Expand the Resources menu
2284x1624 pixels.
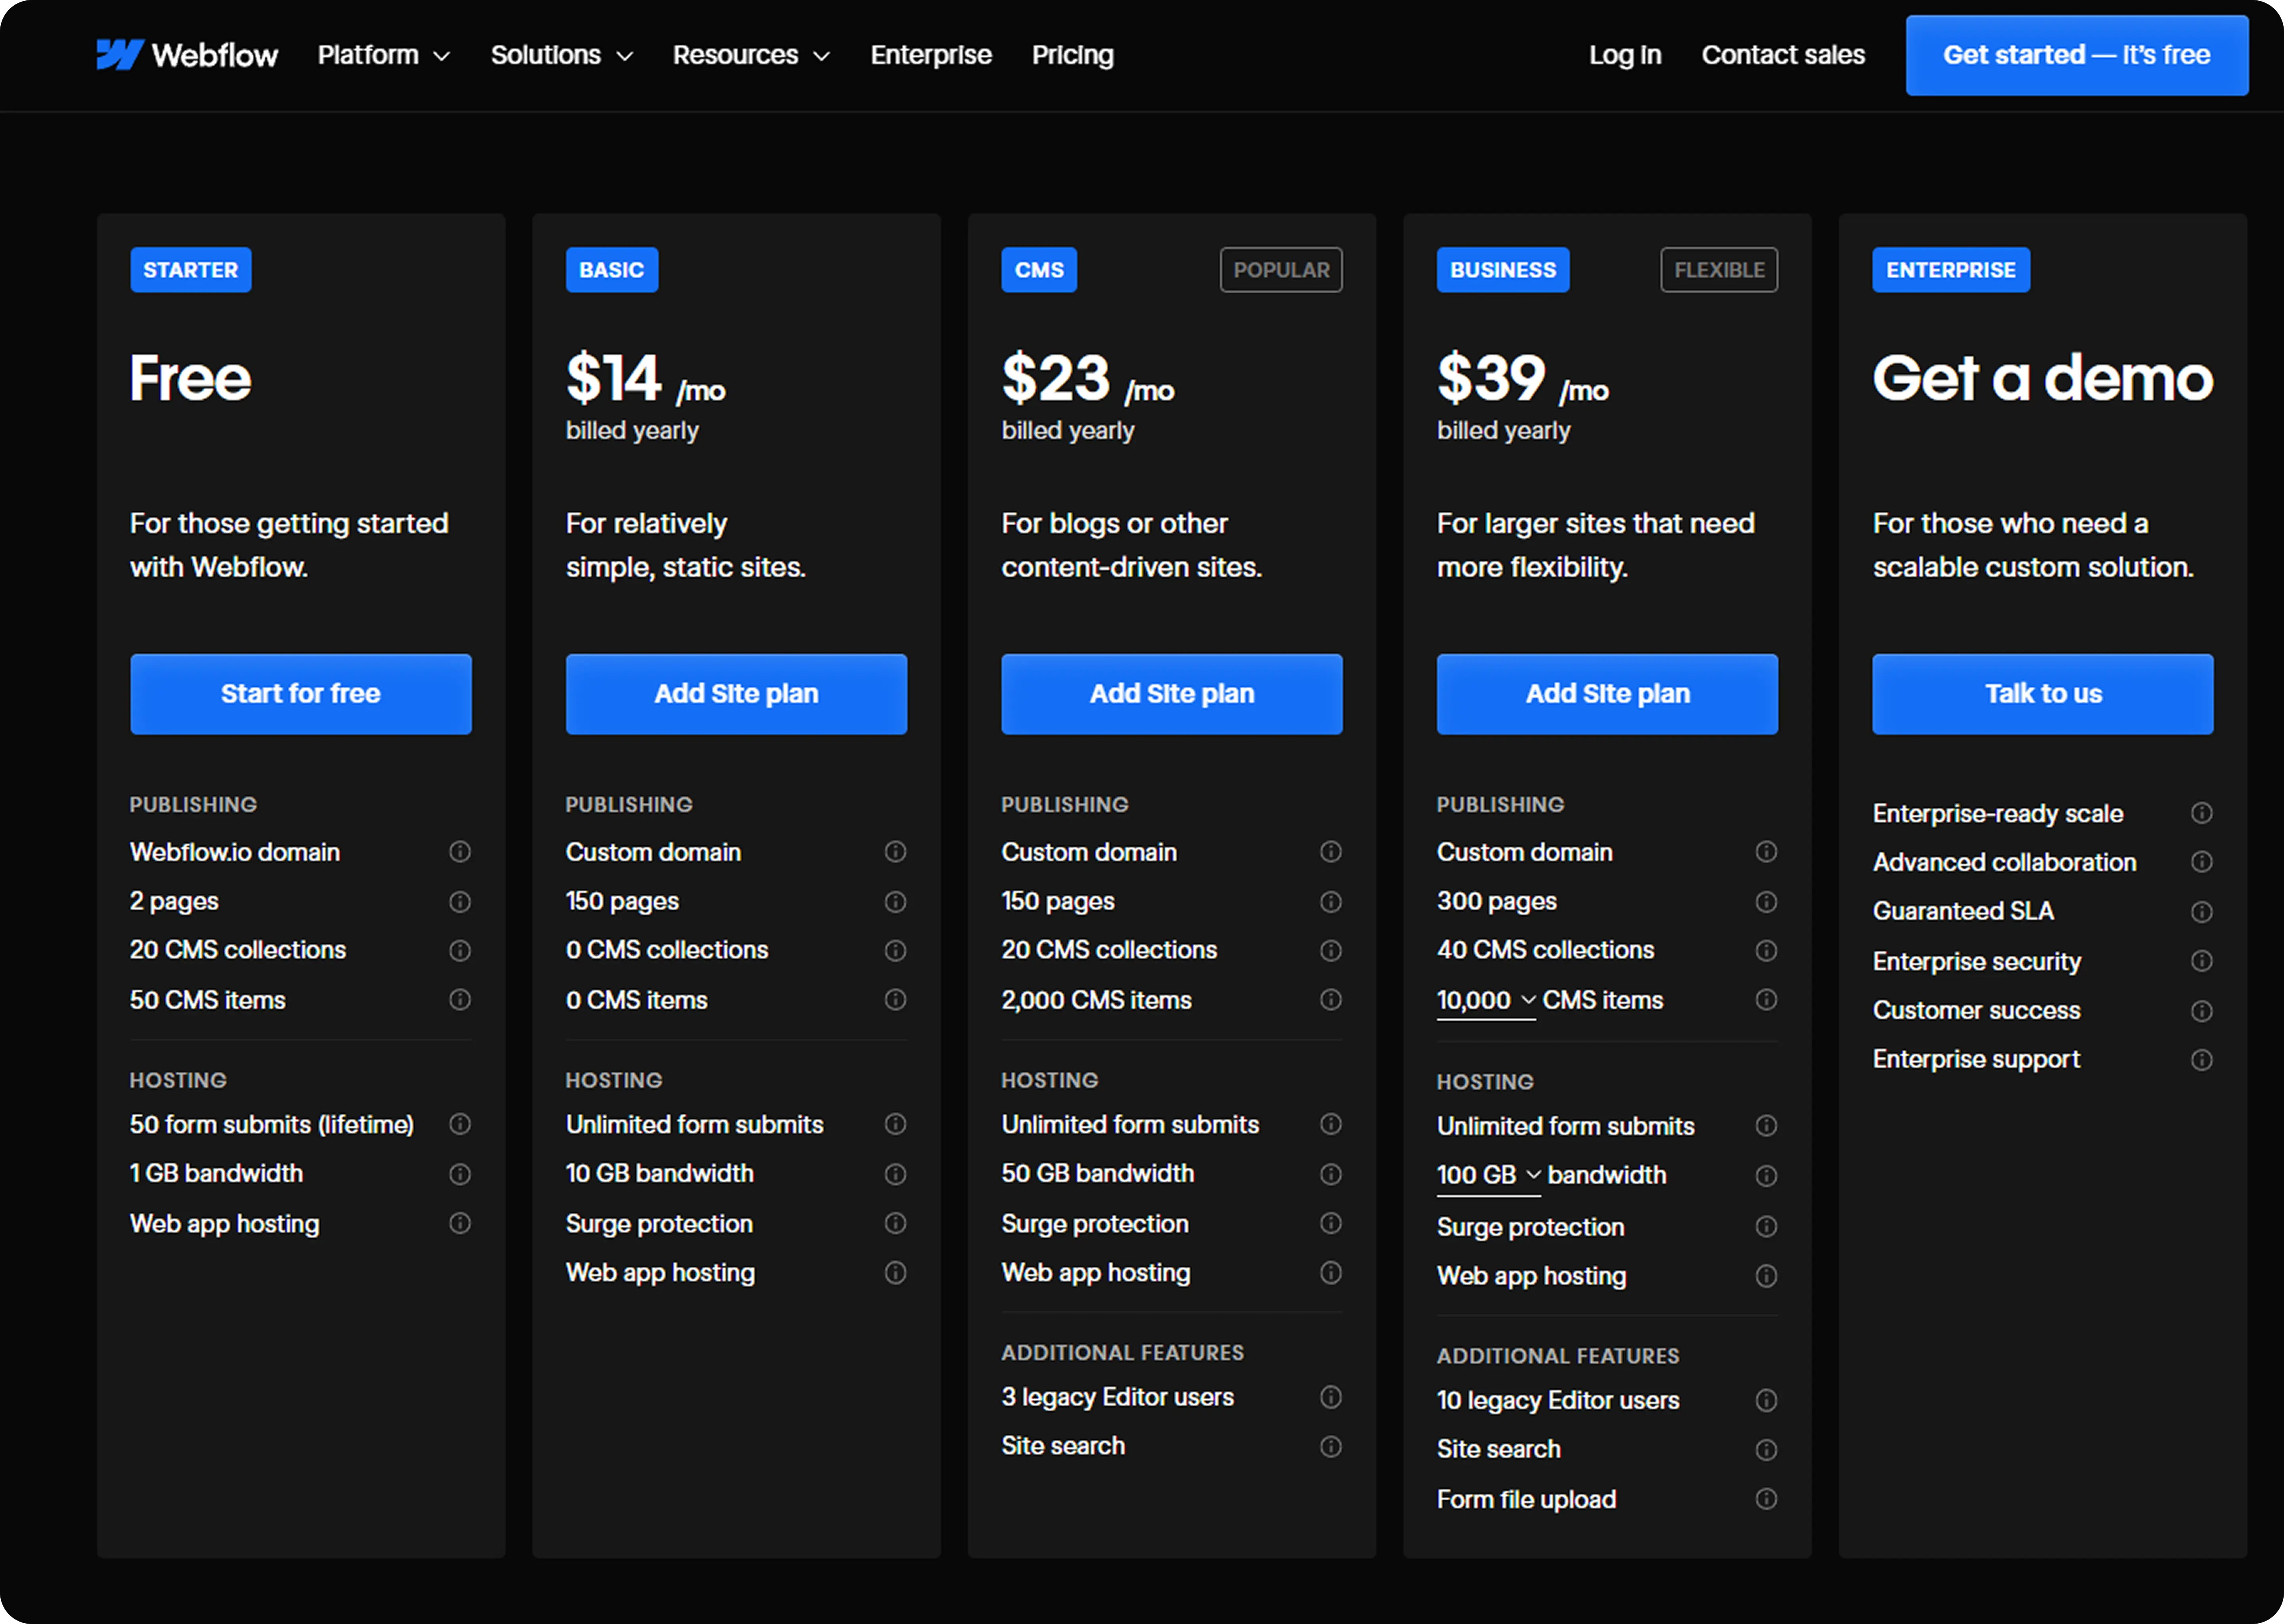751,55
